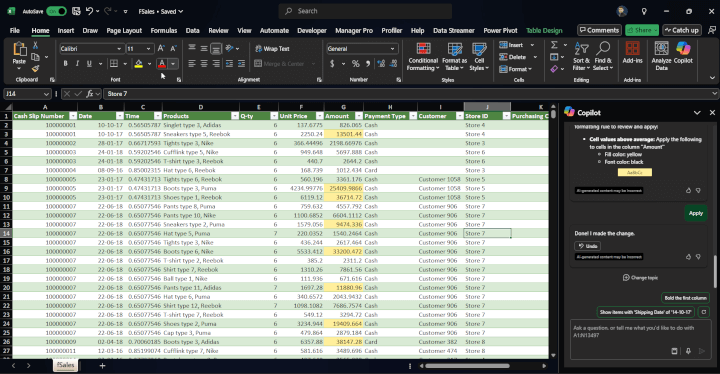Increase font size with the larger A icon

[161, 48]
